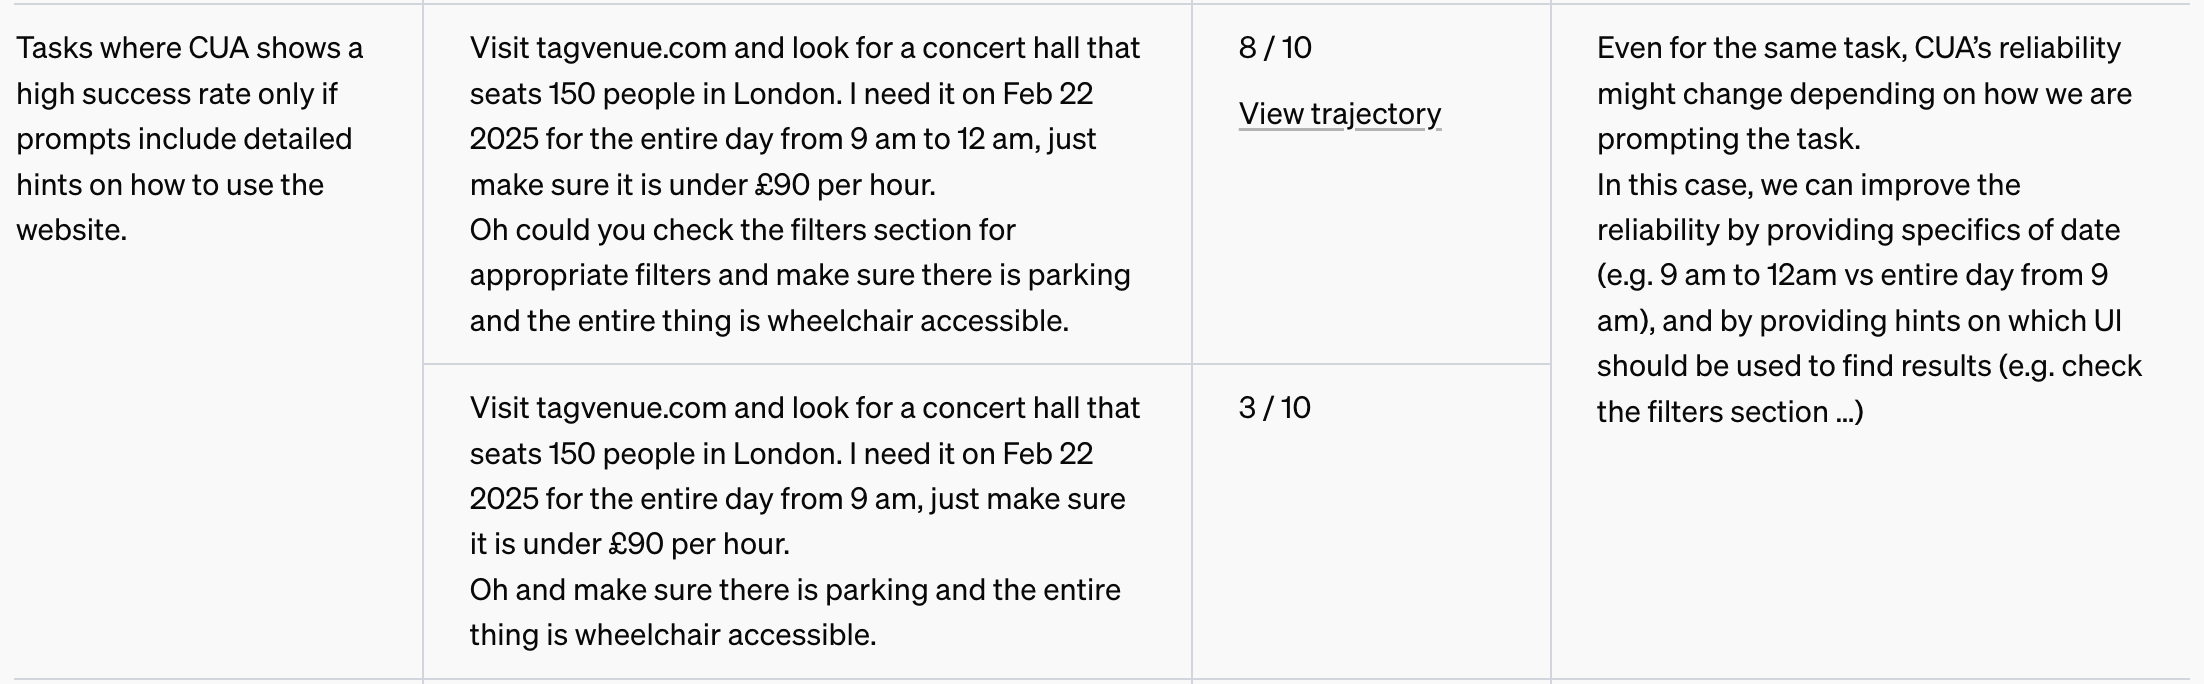
Task: Click the 'Even for the same task' note
Action: click(x=1858, y=48)
